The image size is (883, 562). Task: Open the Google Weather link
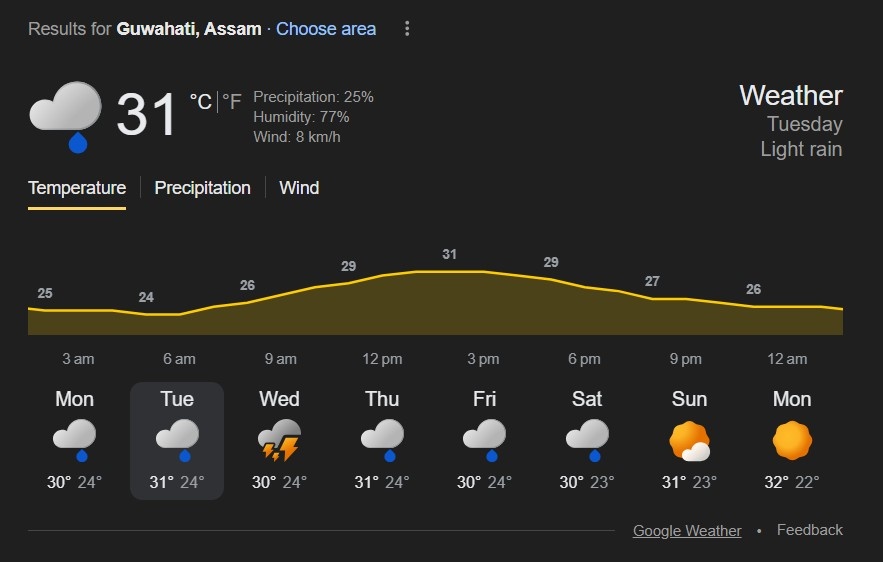[687, 531]
